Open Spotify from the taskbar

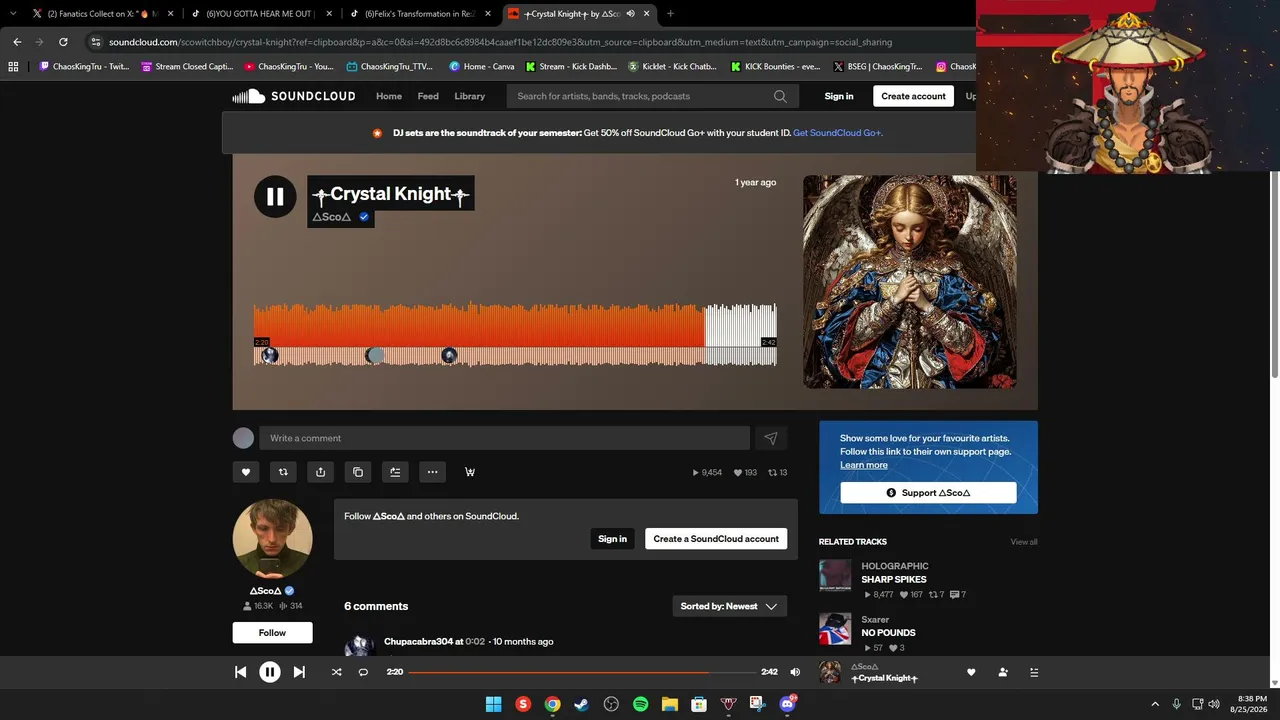tap(641, 704)
